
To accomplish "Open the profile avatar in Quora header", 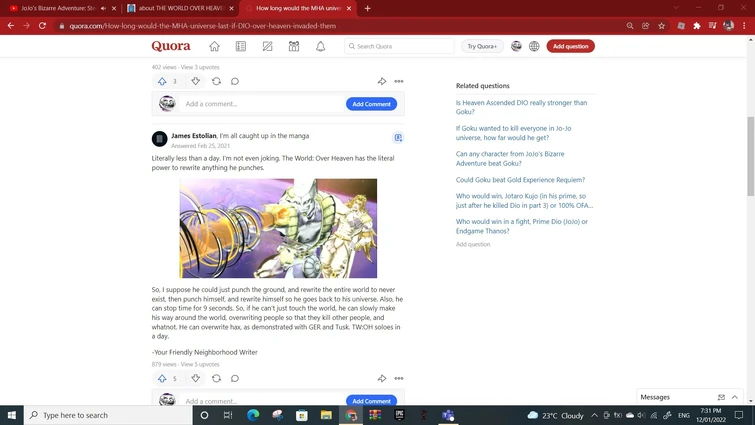I will click(x=516, y=46).
